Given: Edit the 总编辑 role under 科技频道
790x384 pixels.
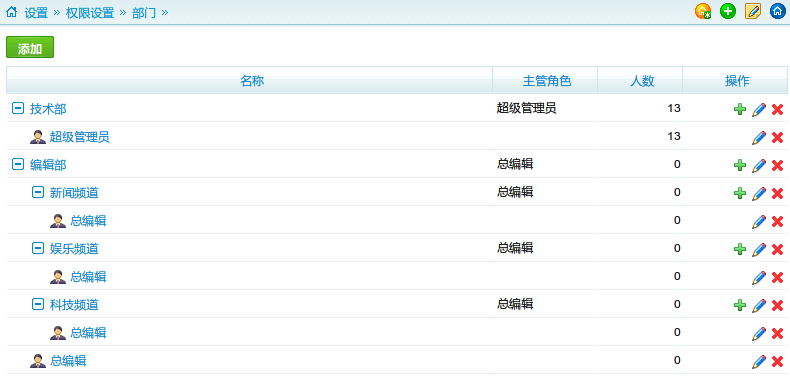Looking at the screenshot, I should [759, 333].
